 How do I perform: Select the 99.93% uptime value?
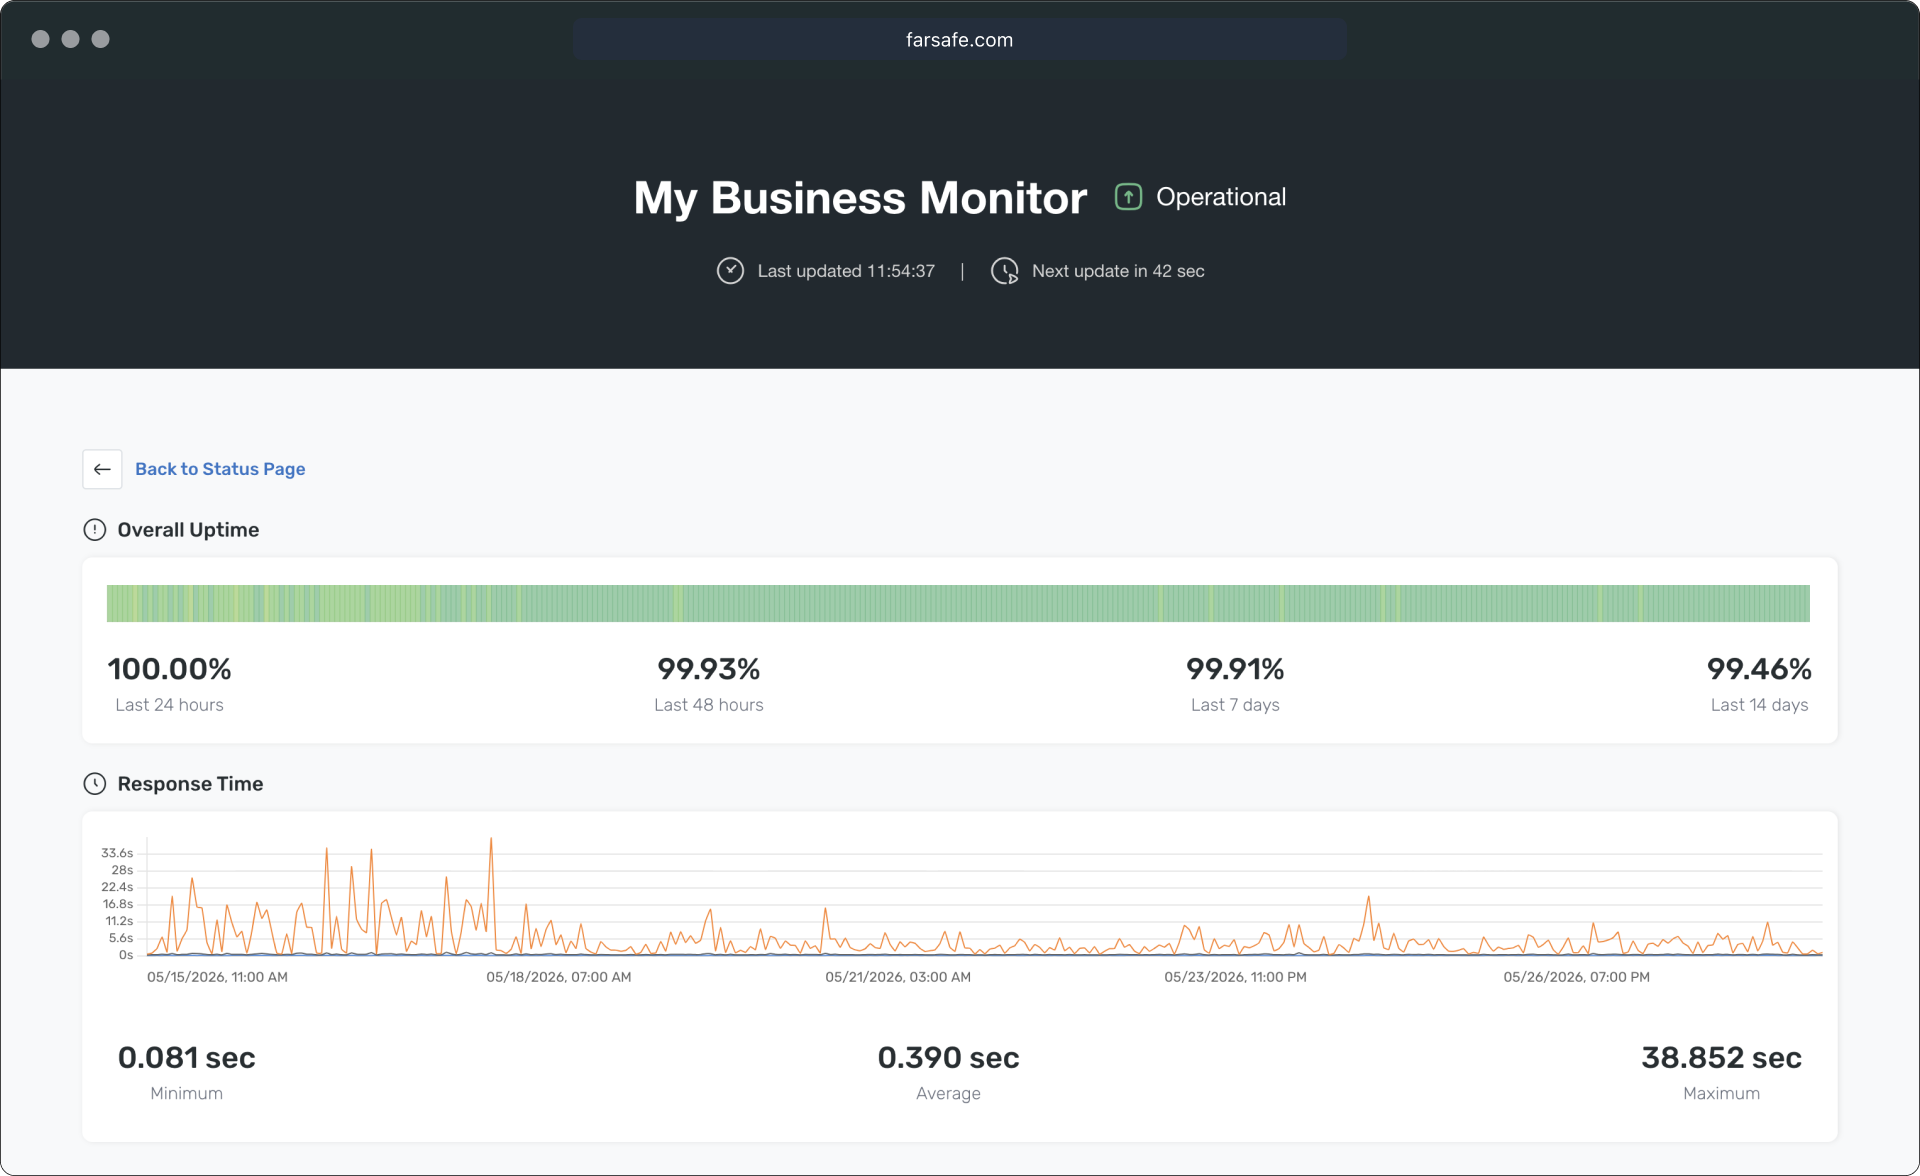pos(709,669)
